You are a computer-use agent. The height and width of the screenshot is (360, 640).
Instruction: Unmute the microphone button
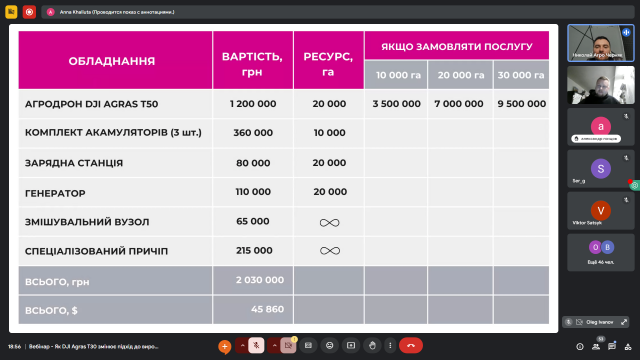[x=256, y=346]
